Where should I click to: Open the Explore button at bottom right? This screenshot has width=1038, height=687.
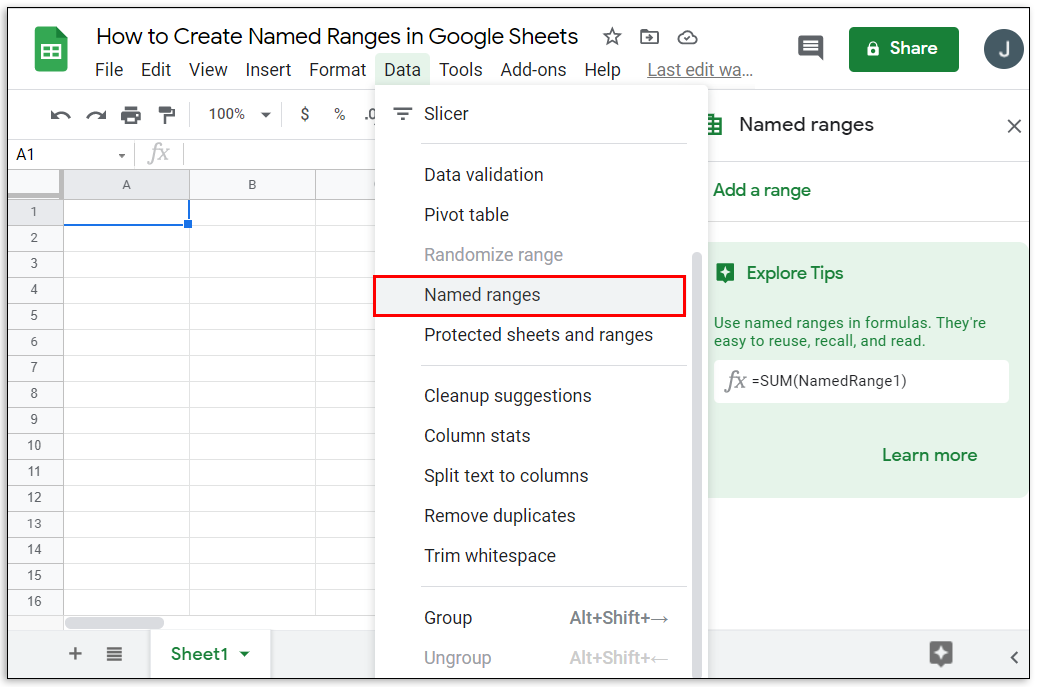pyautogui.click(x=940, y=654)
